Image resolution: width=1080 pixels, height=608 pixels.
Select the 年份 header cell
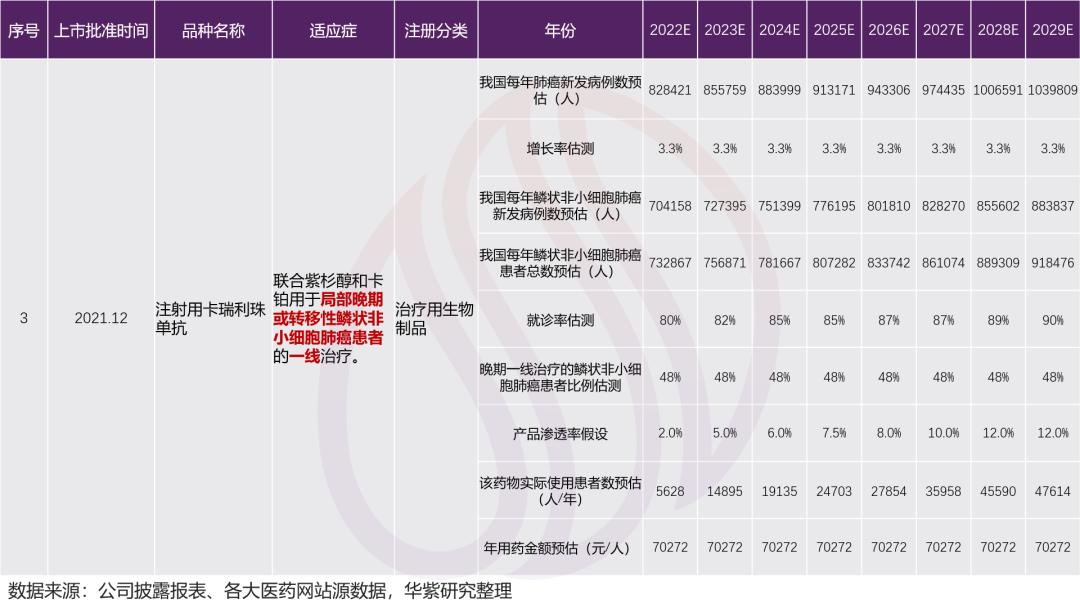tap(560, 30)
